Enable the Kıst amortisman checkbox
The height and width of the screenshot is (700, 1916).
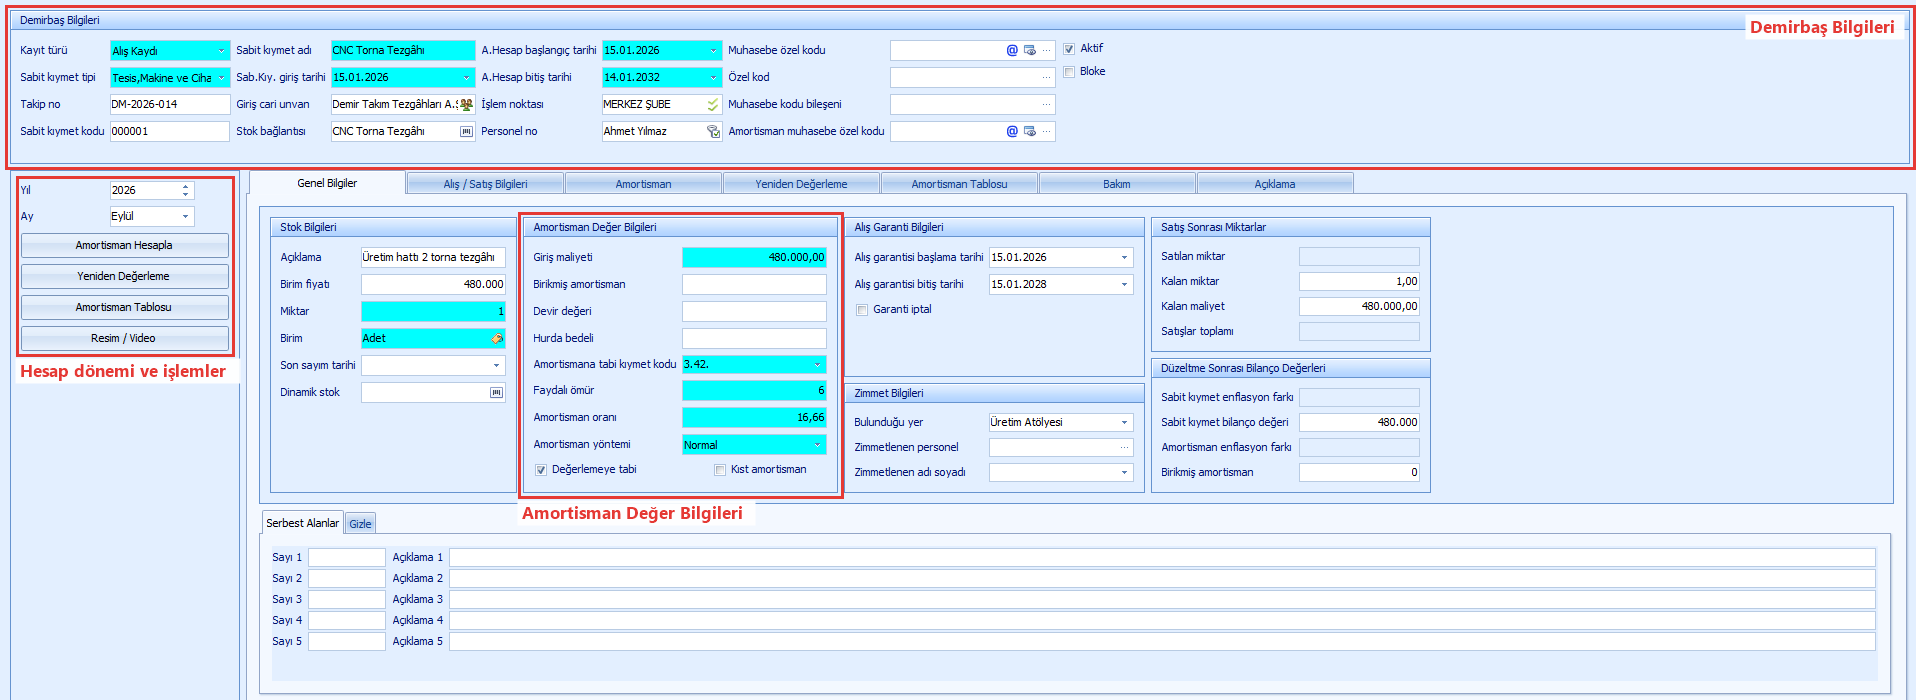[x=720, y=470]
